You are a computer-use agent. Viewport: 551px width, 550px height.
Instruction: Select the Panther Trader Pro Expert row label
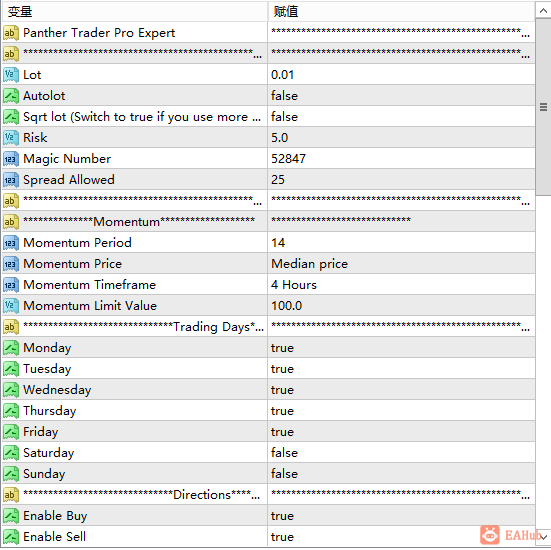point(99,33)
